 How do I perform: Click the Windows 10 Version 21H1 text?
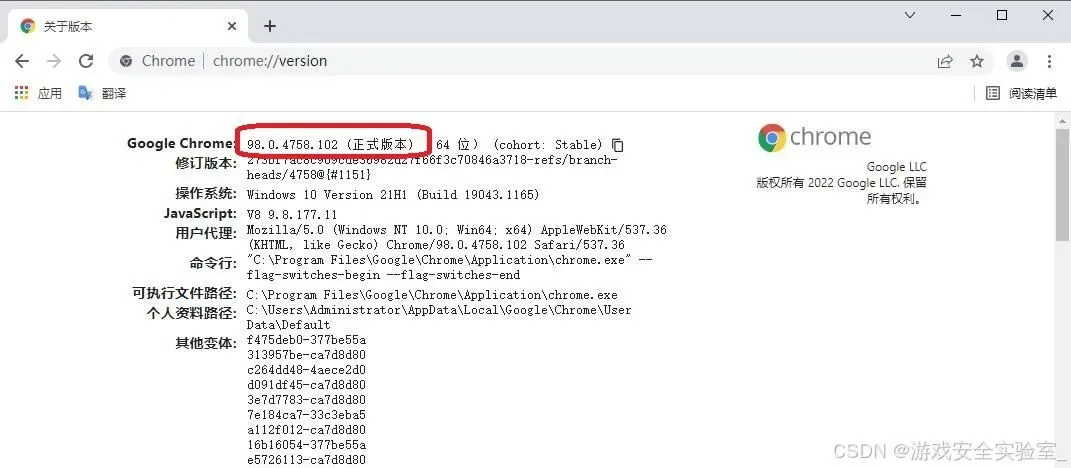[393, 195]
